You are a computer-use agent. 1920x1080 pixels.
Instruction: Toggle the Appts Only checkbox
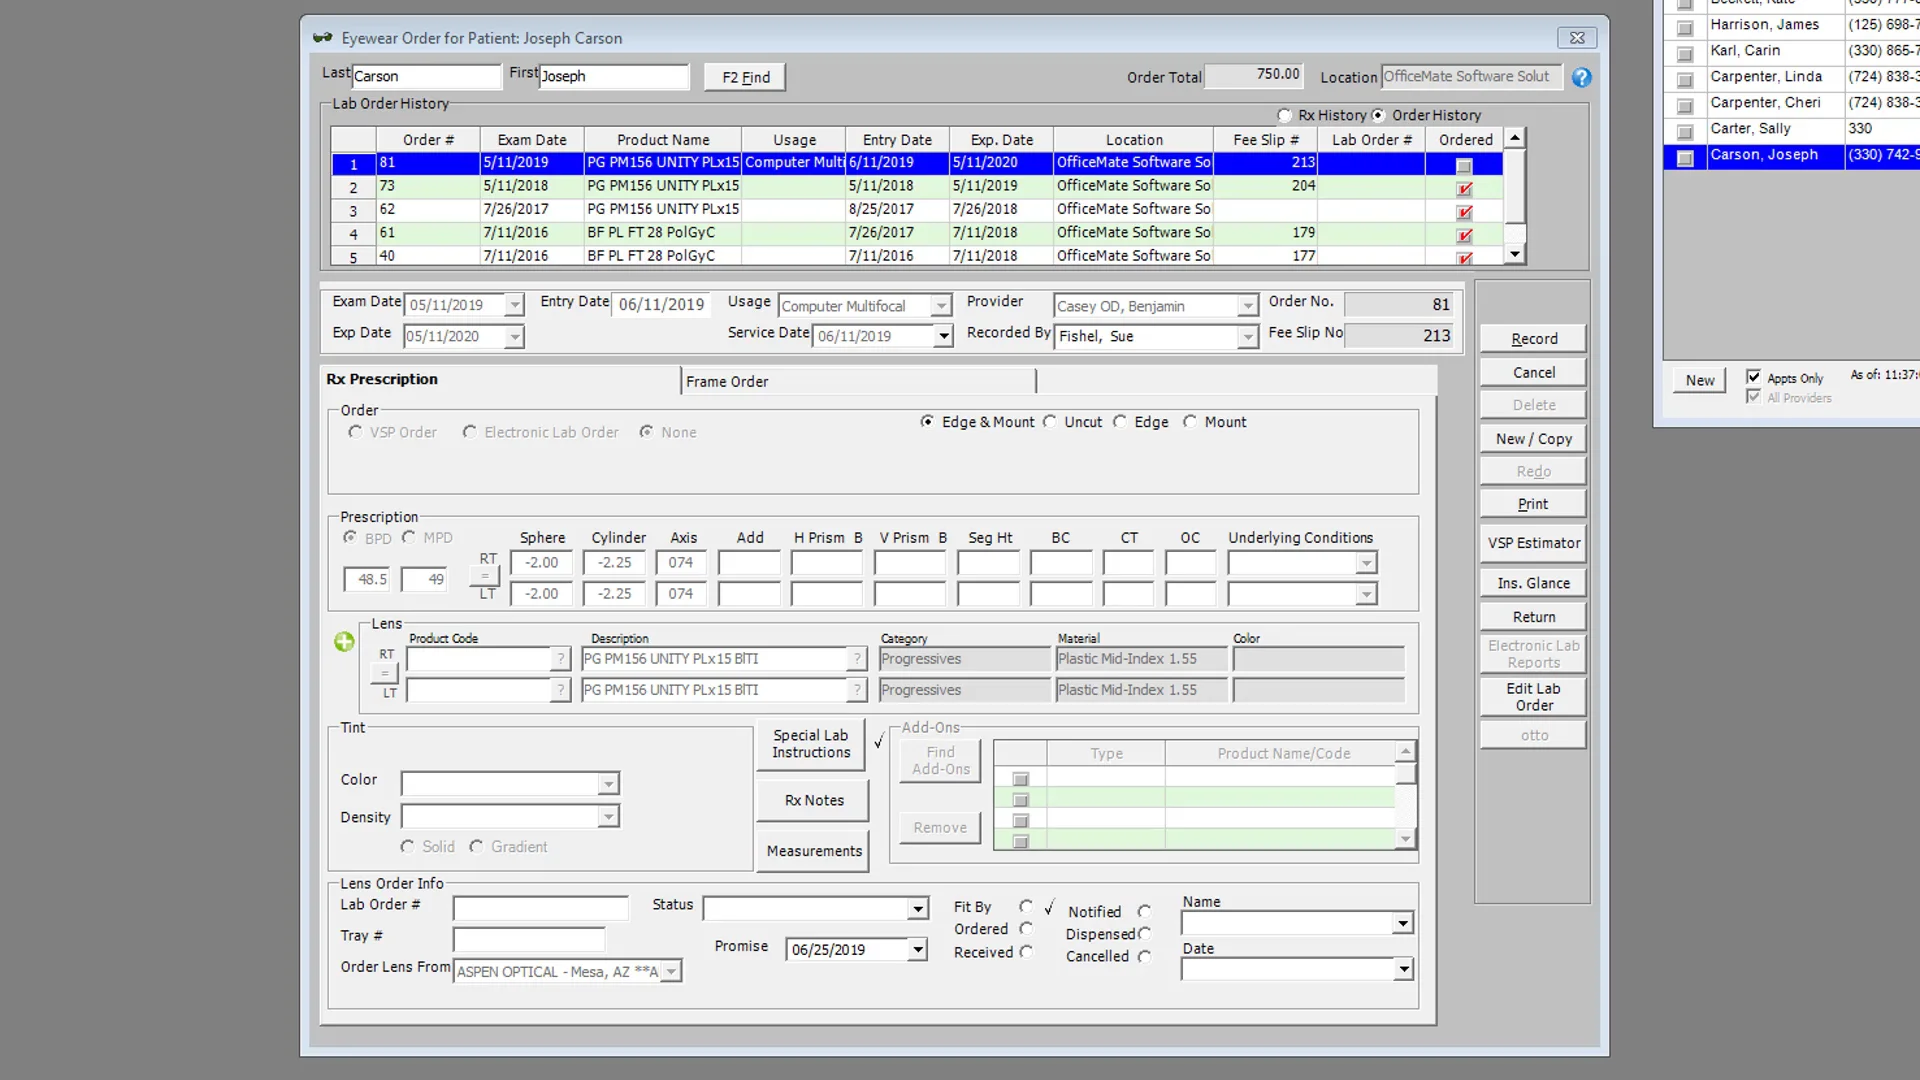point(1753,377)
